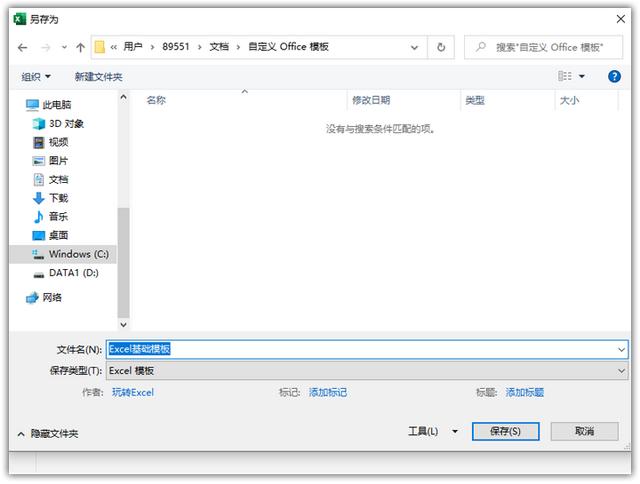640x484 pixels.
Task: Click 取消 button
Action: click(584, 431)
